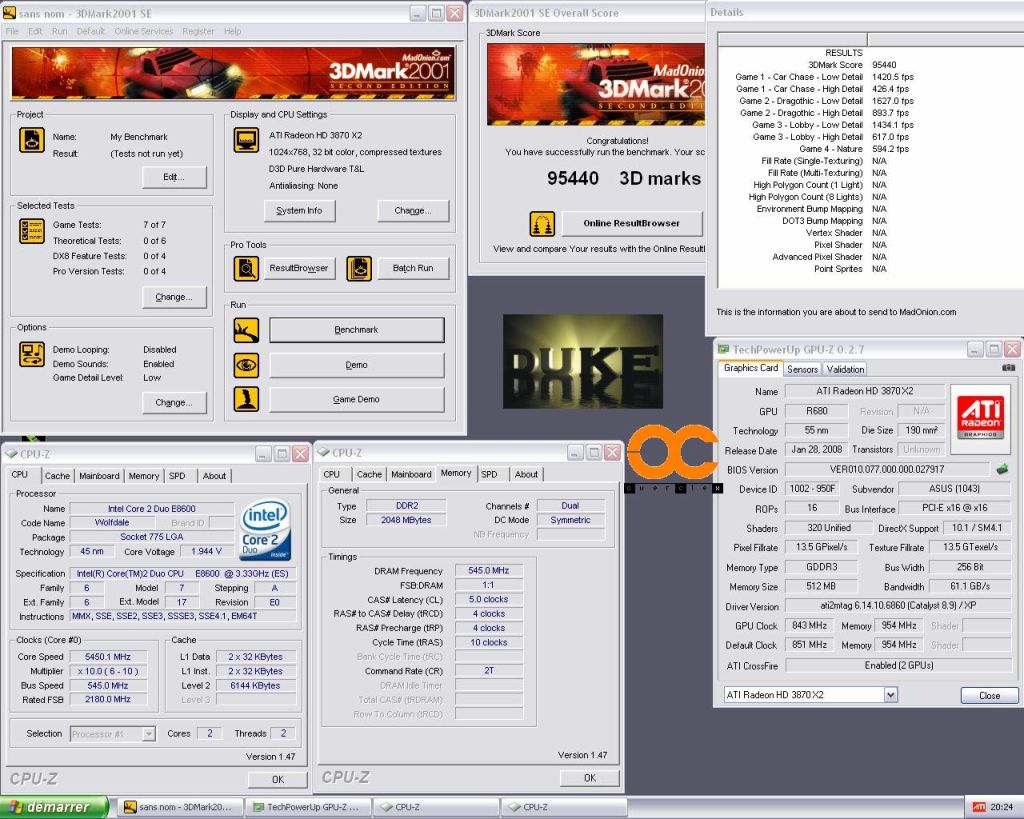Viewport: 1024px width, 819px height.
Task: Click the Game Demo joystick icon
Action: [246, 399]
